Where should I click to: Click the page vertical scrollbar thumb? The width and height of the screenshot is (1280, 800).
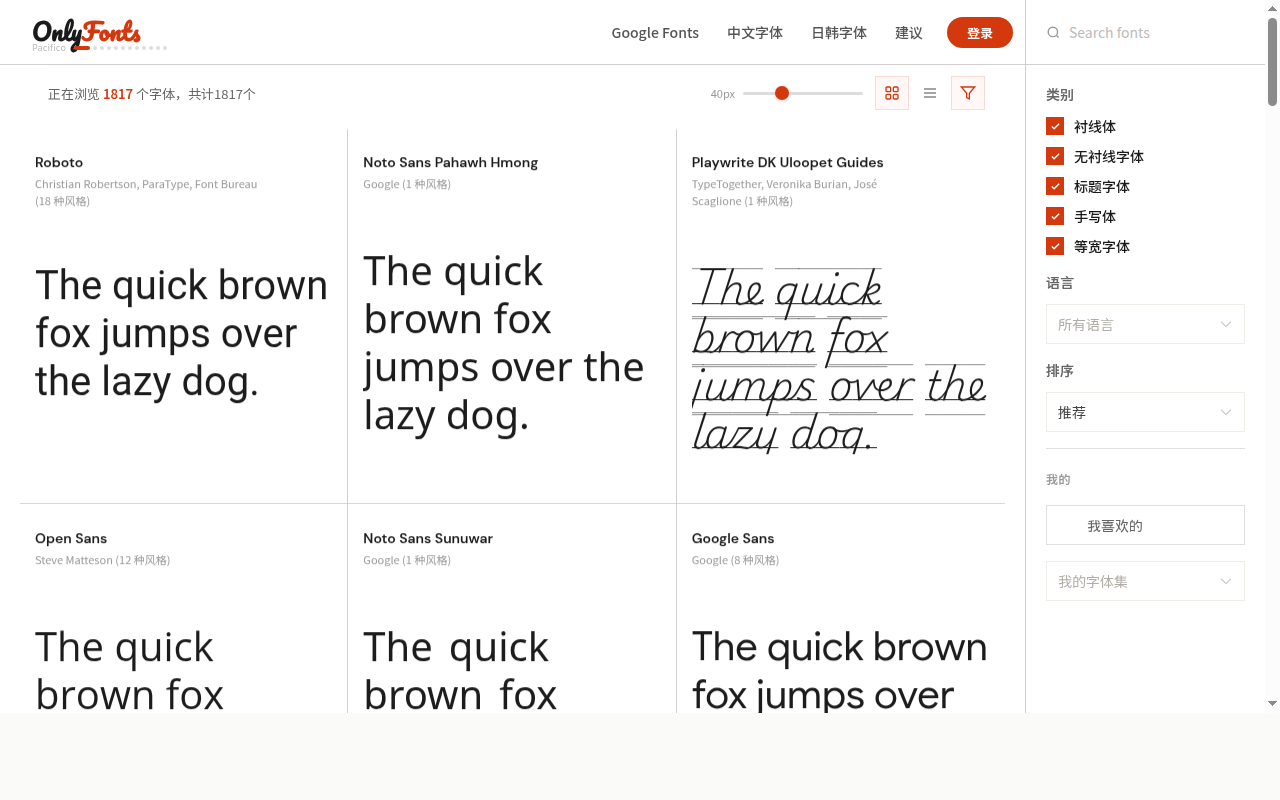point(1273,60)
